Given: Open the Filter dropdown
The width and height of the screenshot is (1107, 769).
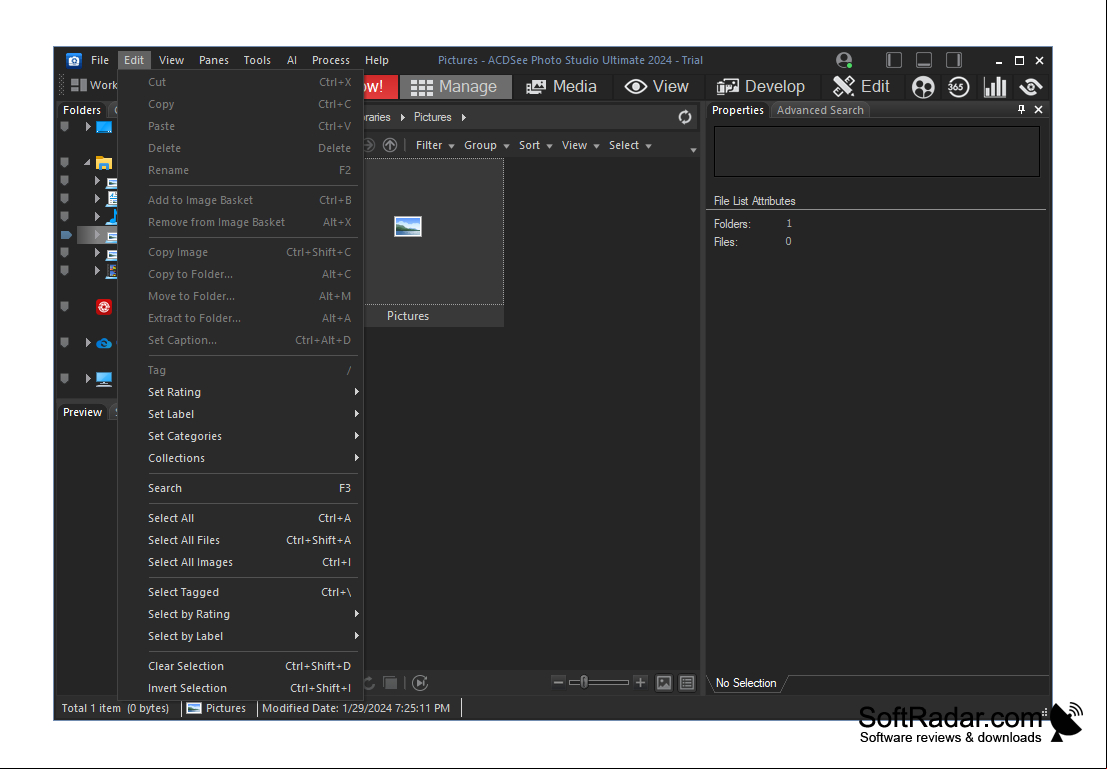Looking at the screenshot, I should [435, 145].
